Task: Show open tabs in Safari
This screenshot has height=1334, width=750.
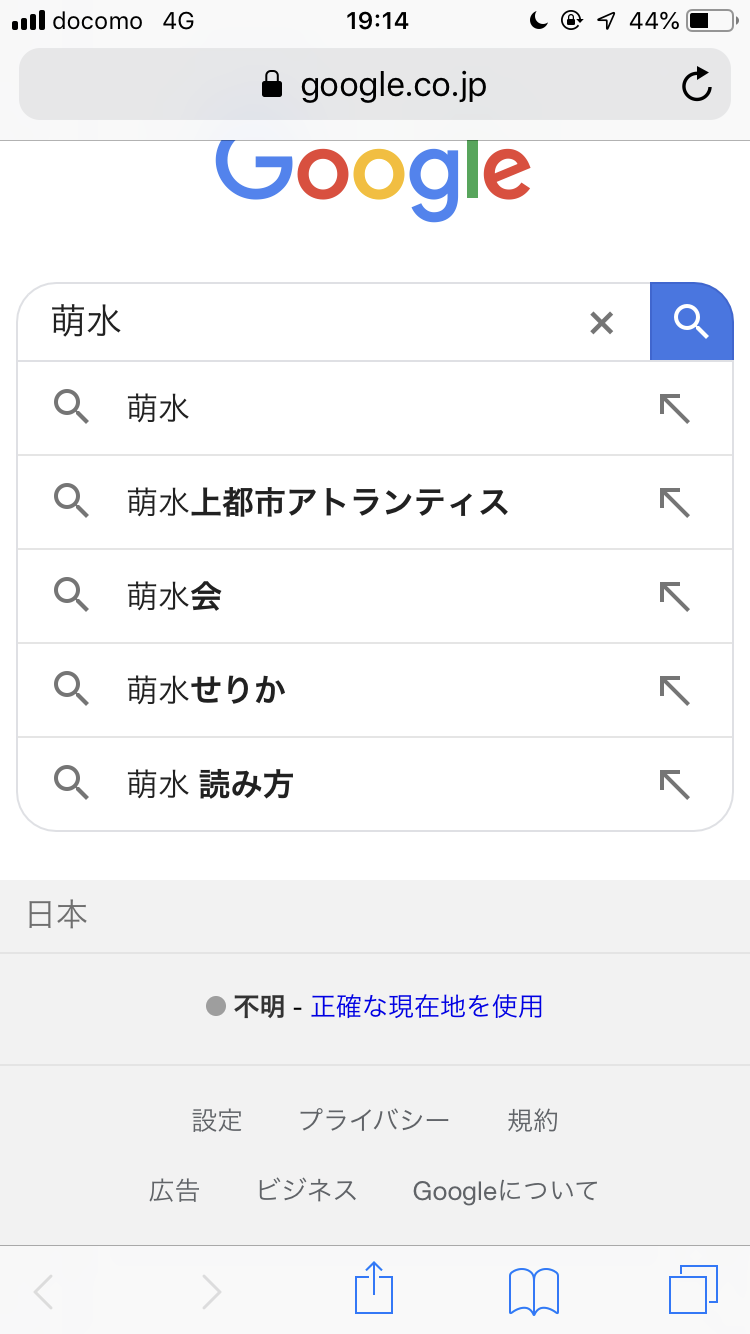Action: click(x=692, y=1289)
